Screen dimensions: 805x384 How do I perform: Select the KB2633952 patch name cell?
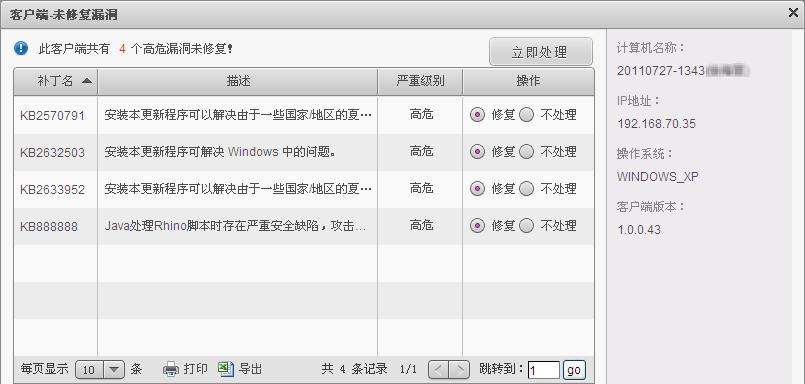[x=52, y=189]
